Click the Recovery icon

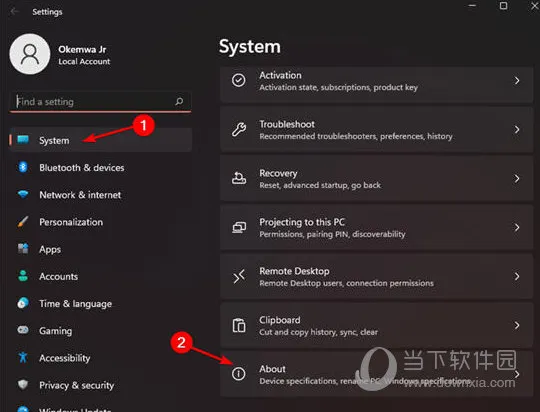tap(239, 178)
